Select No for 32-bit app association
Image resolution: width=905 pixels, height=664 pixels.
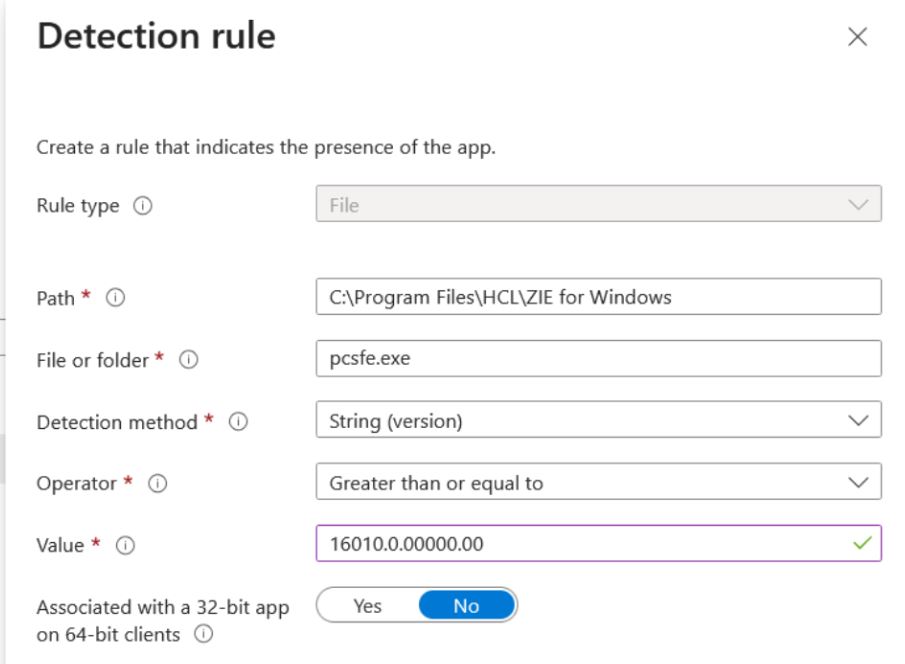(466, 606)
